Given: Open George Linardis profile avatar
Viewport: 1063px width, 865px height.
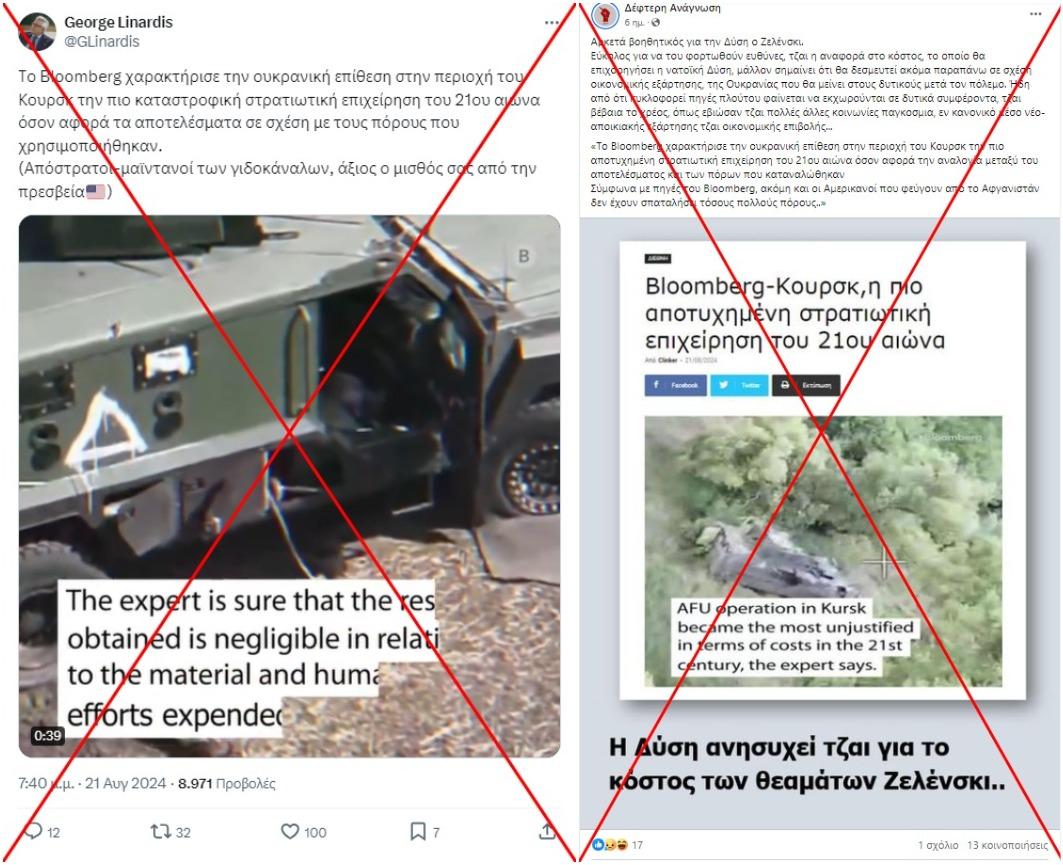Looking at the screenshot, I should [37, 32].
